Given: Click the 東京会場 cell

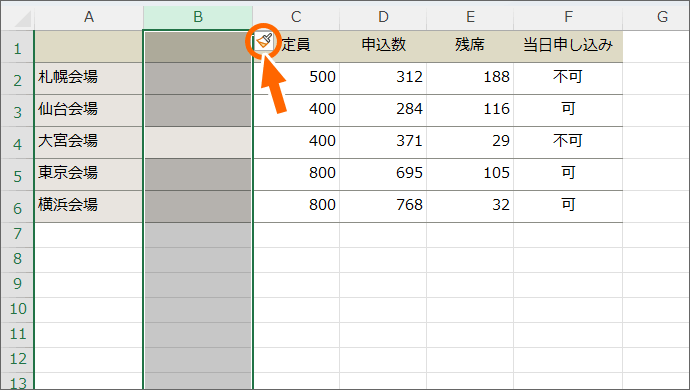Looking at the screenshot, I should tap(88, 175).
